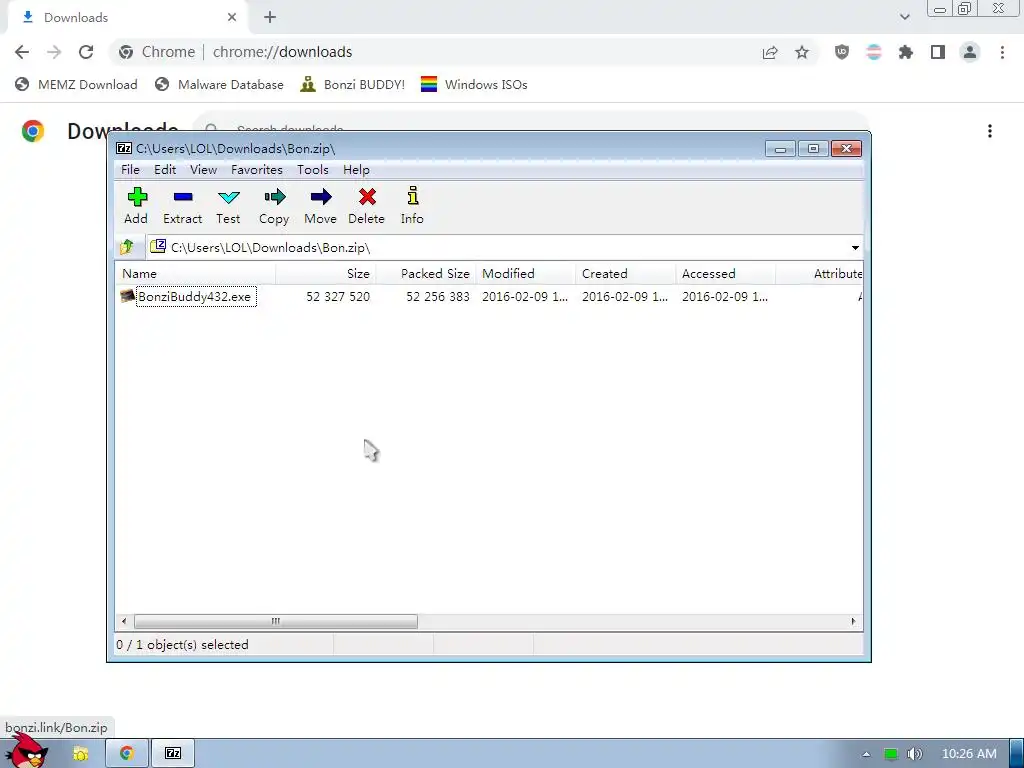Open Chrome's three-dot main menu
This screenshot has width=1024, height=768.
pyautogui.click(x=1002, y=52)
